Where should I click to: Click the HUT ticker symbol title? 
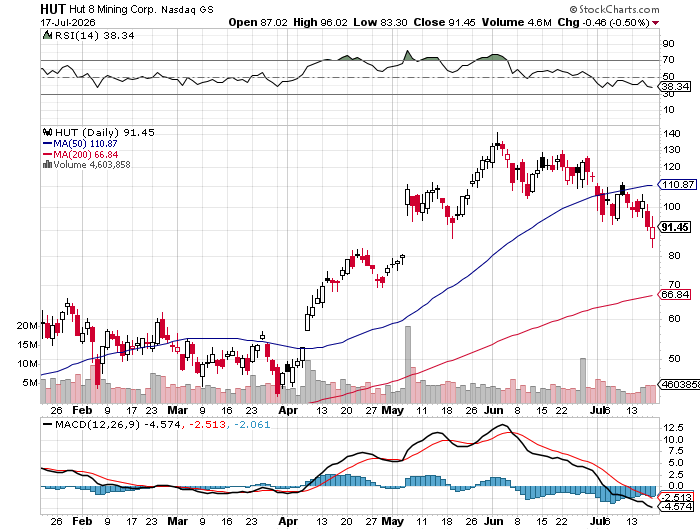(x=53, y=9)
